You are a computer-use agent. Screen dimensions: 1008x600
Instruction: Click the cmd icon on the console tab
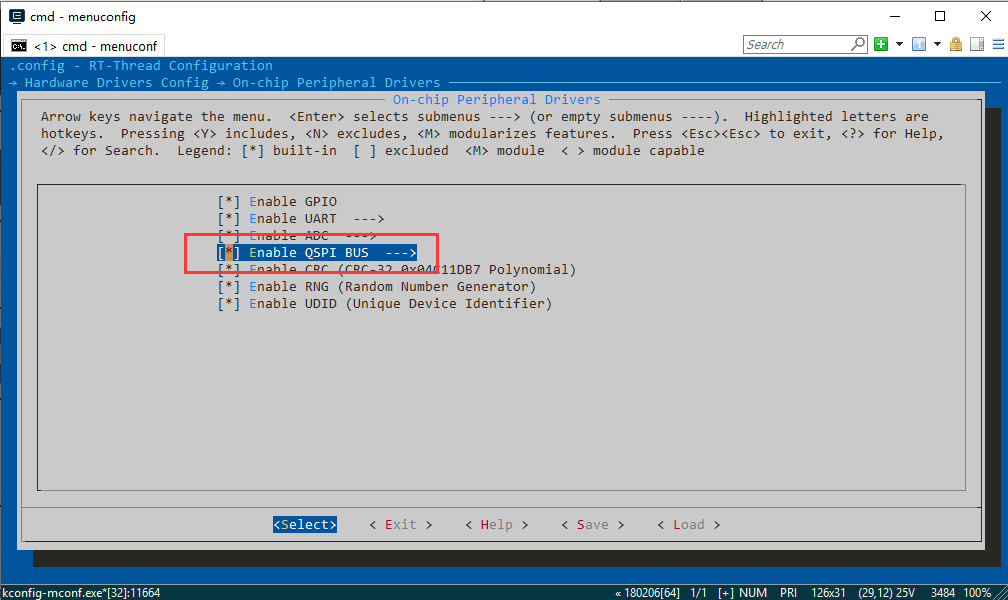point(19,46)
